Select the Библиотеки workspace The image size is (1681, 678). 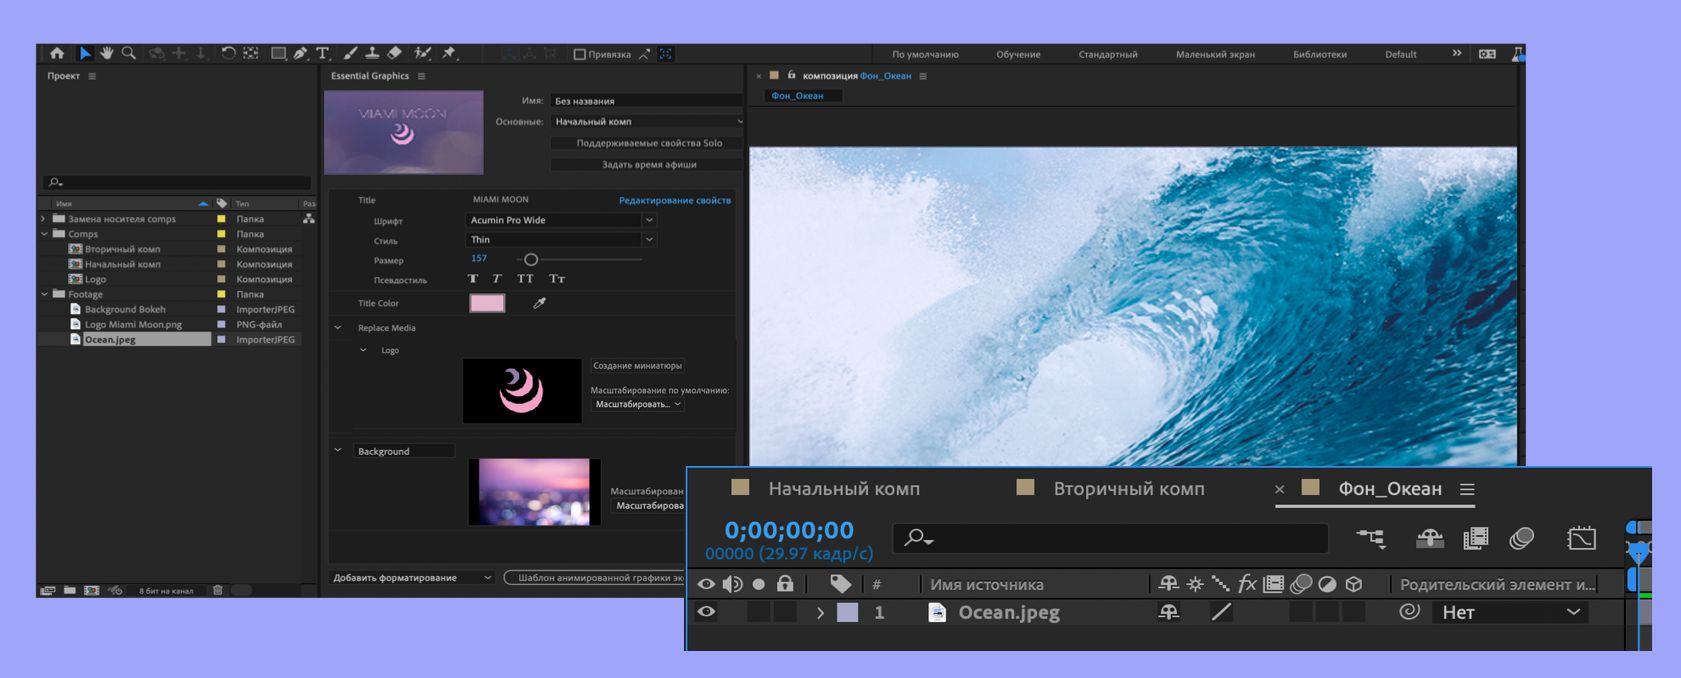tap(1320, 54)
